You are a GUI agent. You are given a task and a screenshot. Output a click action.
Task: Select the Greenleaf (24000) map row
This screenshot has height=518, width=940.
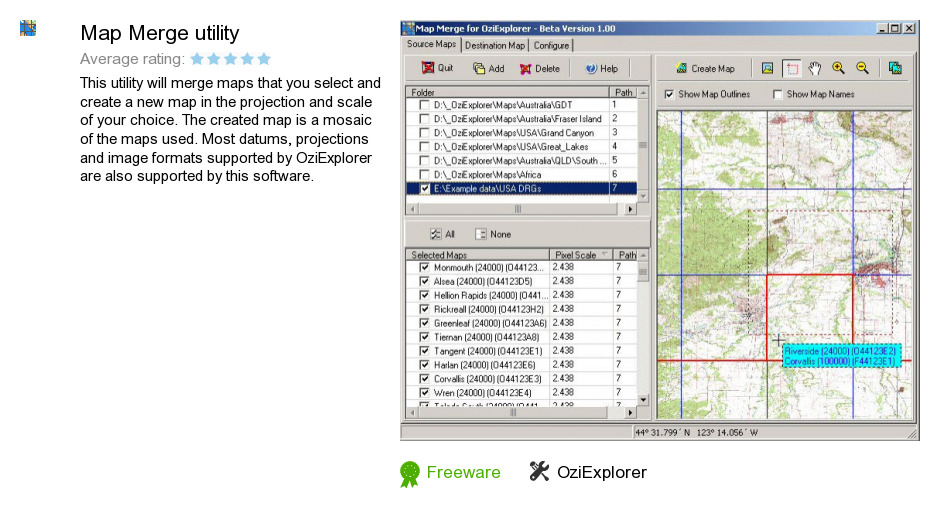click(521, 323)
